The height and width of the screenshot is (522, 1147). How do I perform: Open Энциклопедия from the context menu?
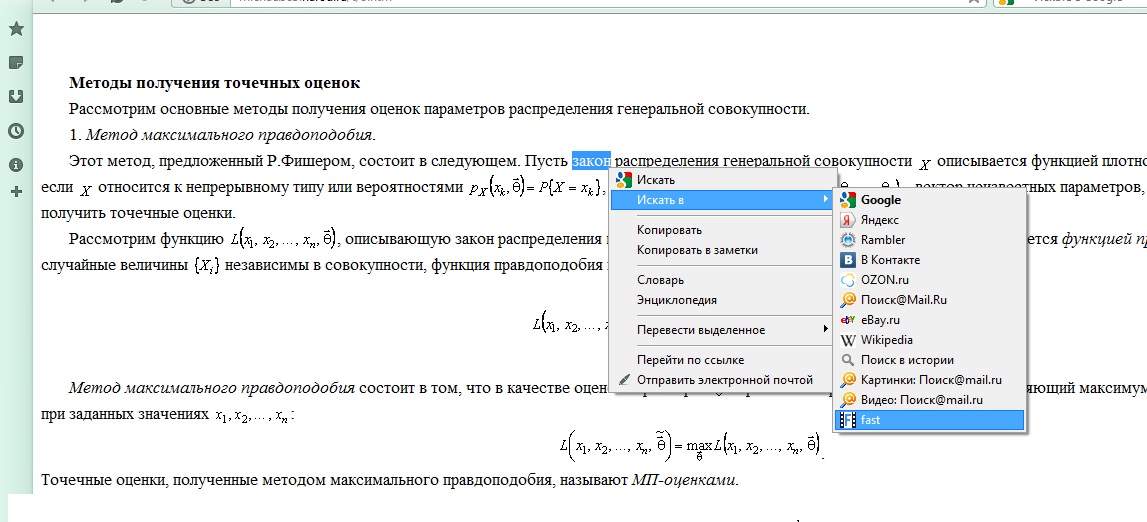click(723, 300)
